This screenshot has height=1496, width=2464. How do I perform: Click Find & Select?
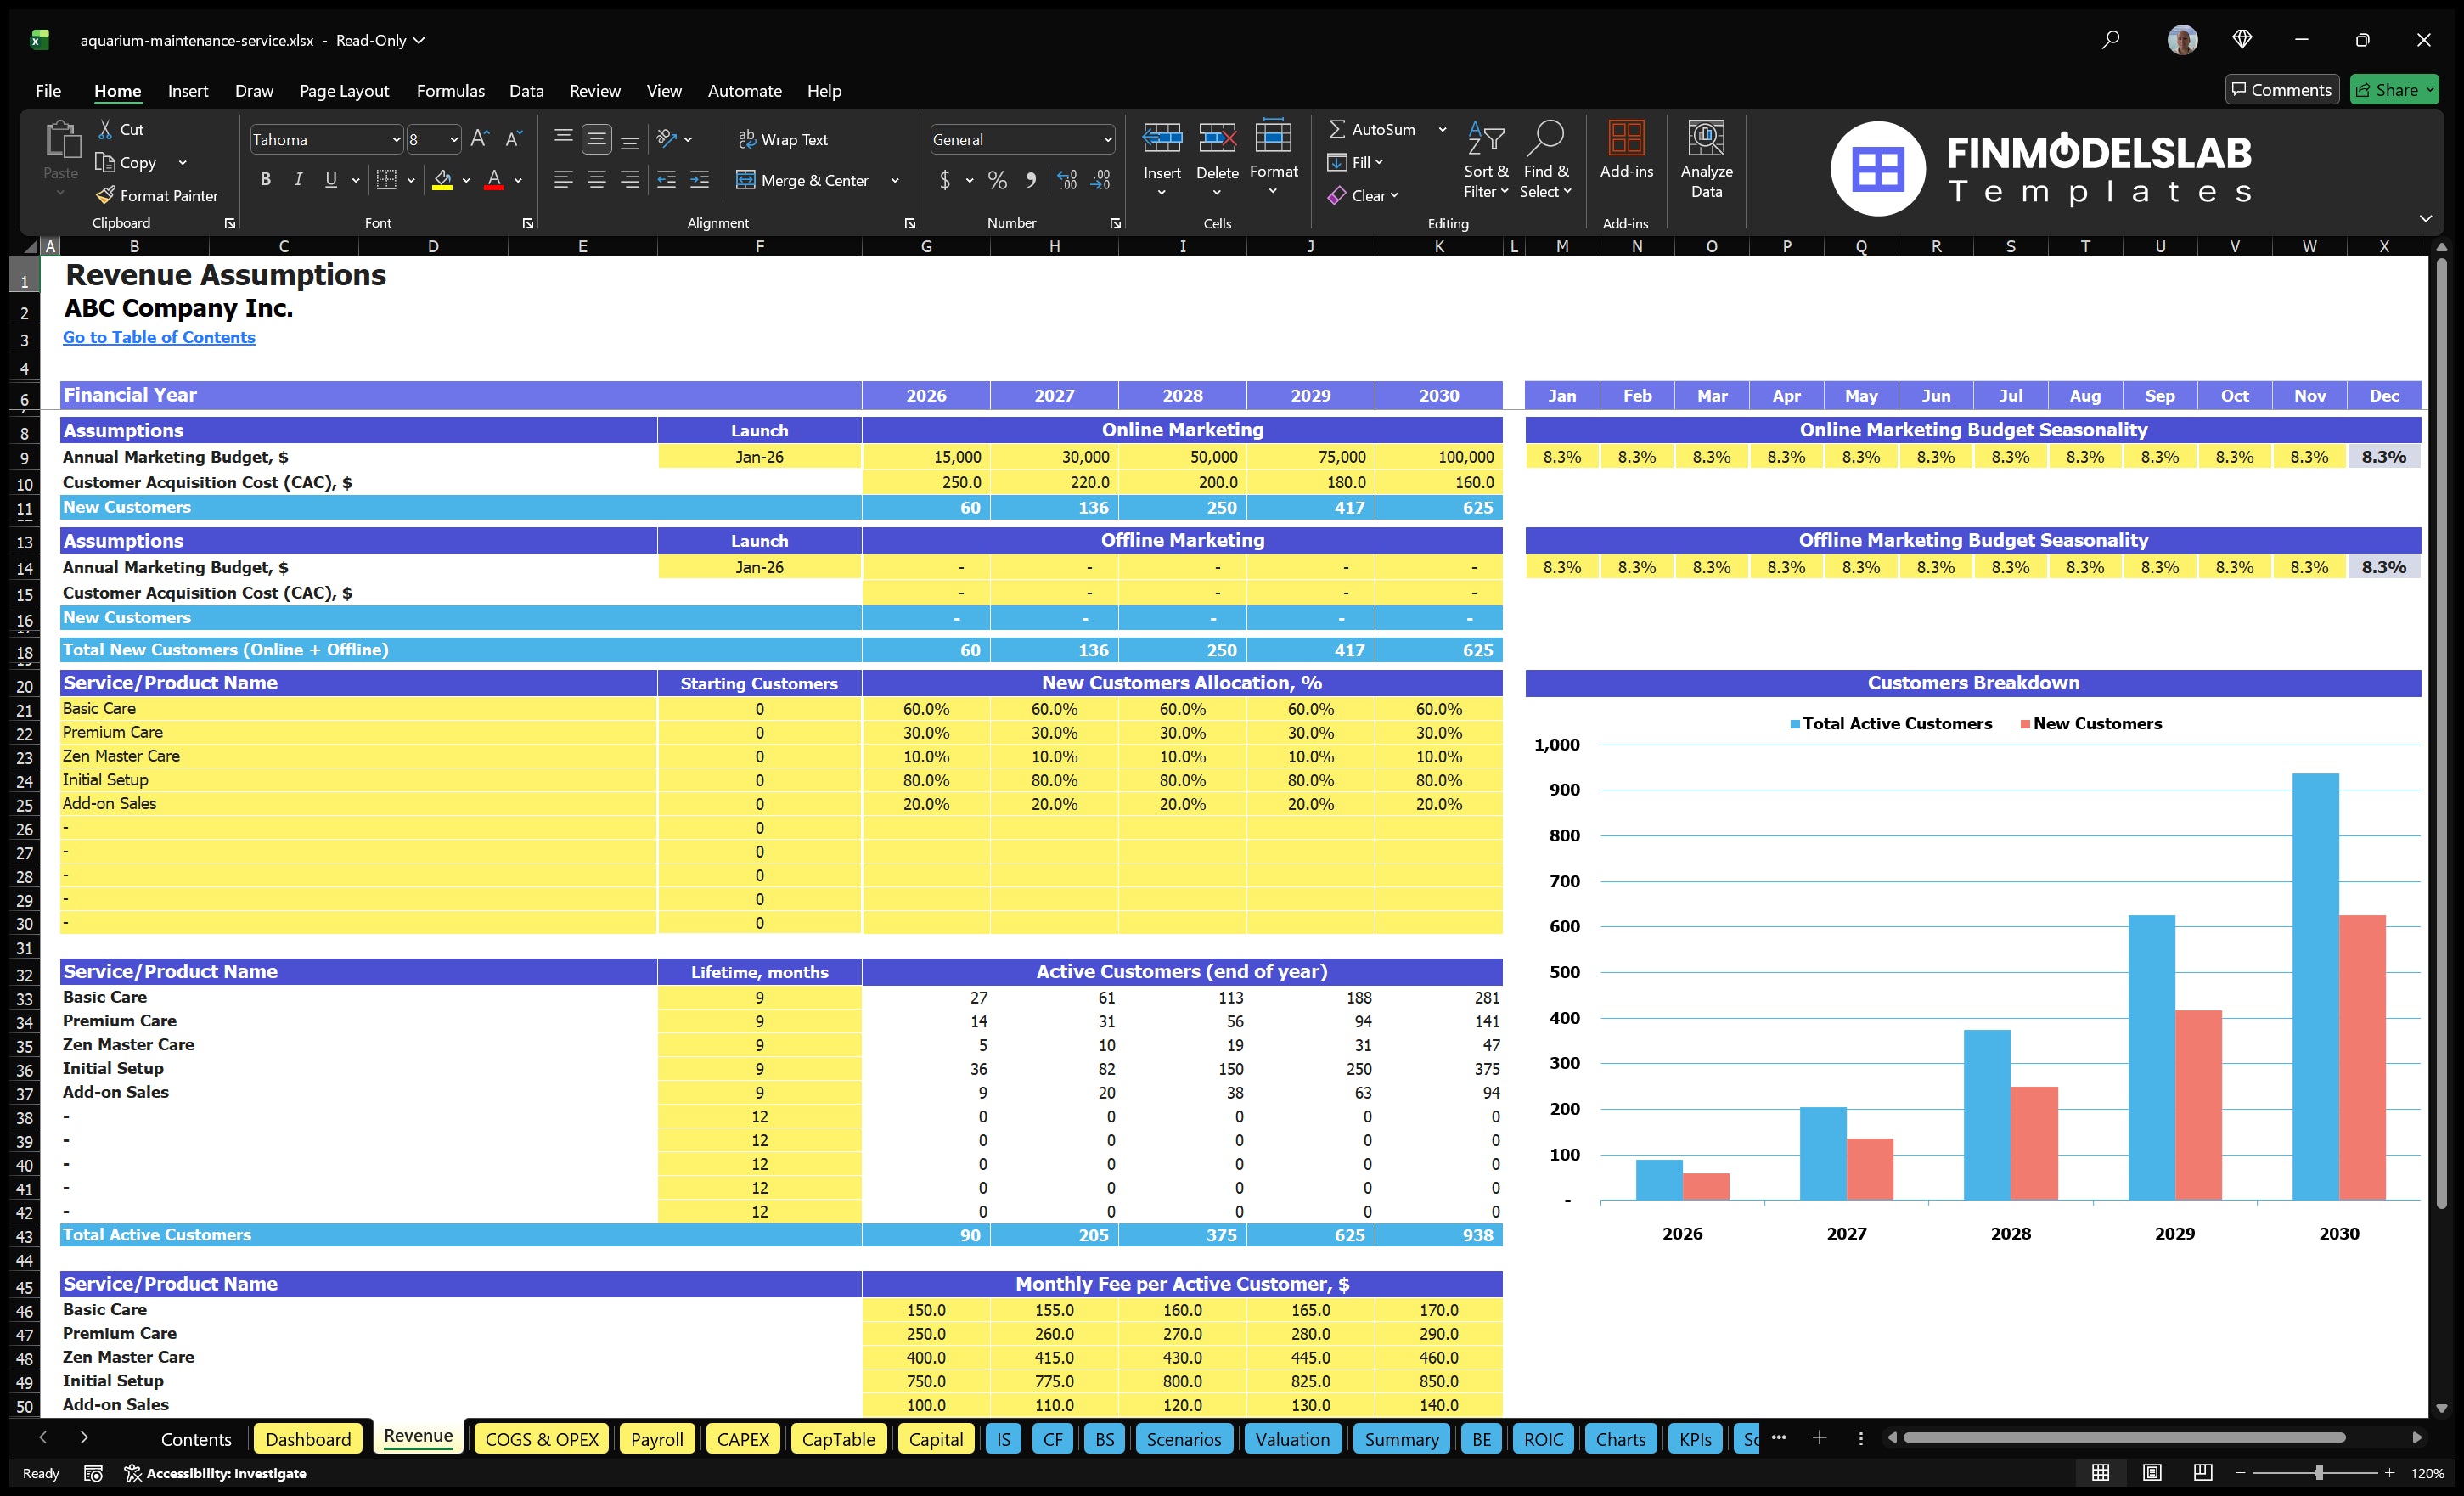point(1546,160)
